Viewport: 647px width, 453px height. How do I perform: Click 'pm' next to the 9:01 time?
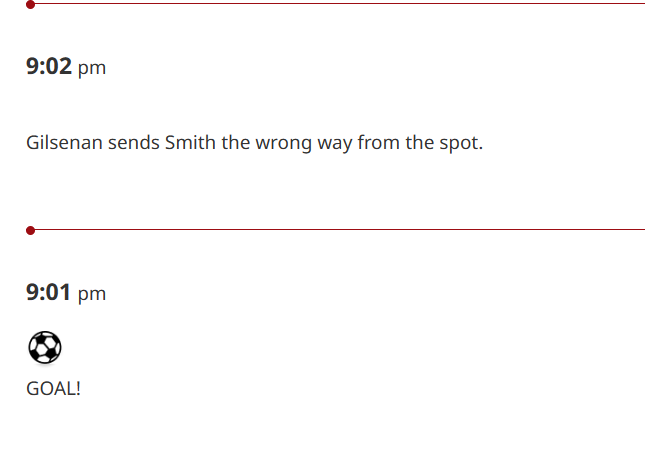[x=92, y=294]
